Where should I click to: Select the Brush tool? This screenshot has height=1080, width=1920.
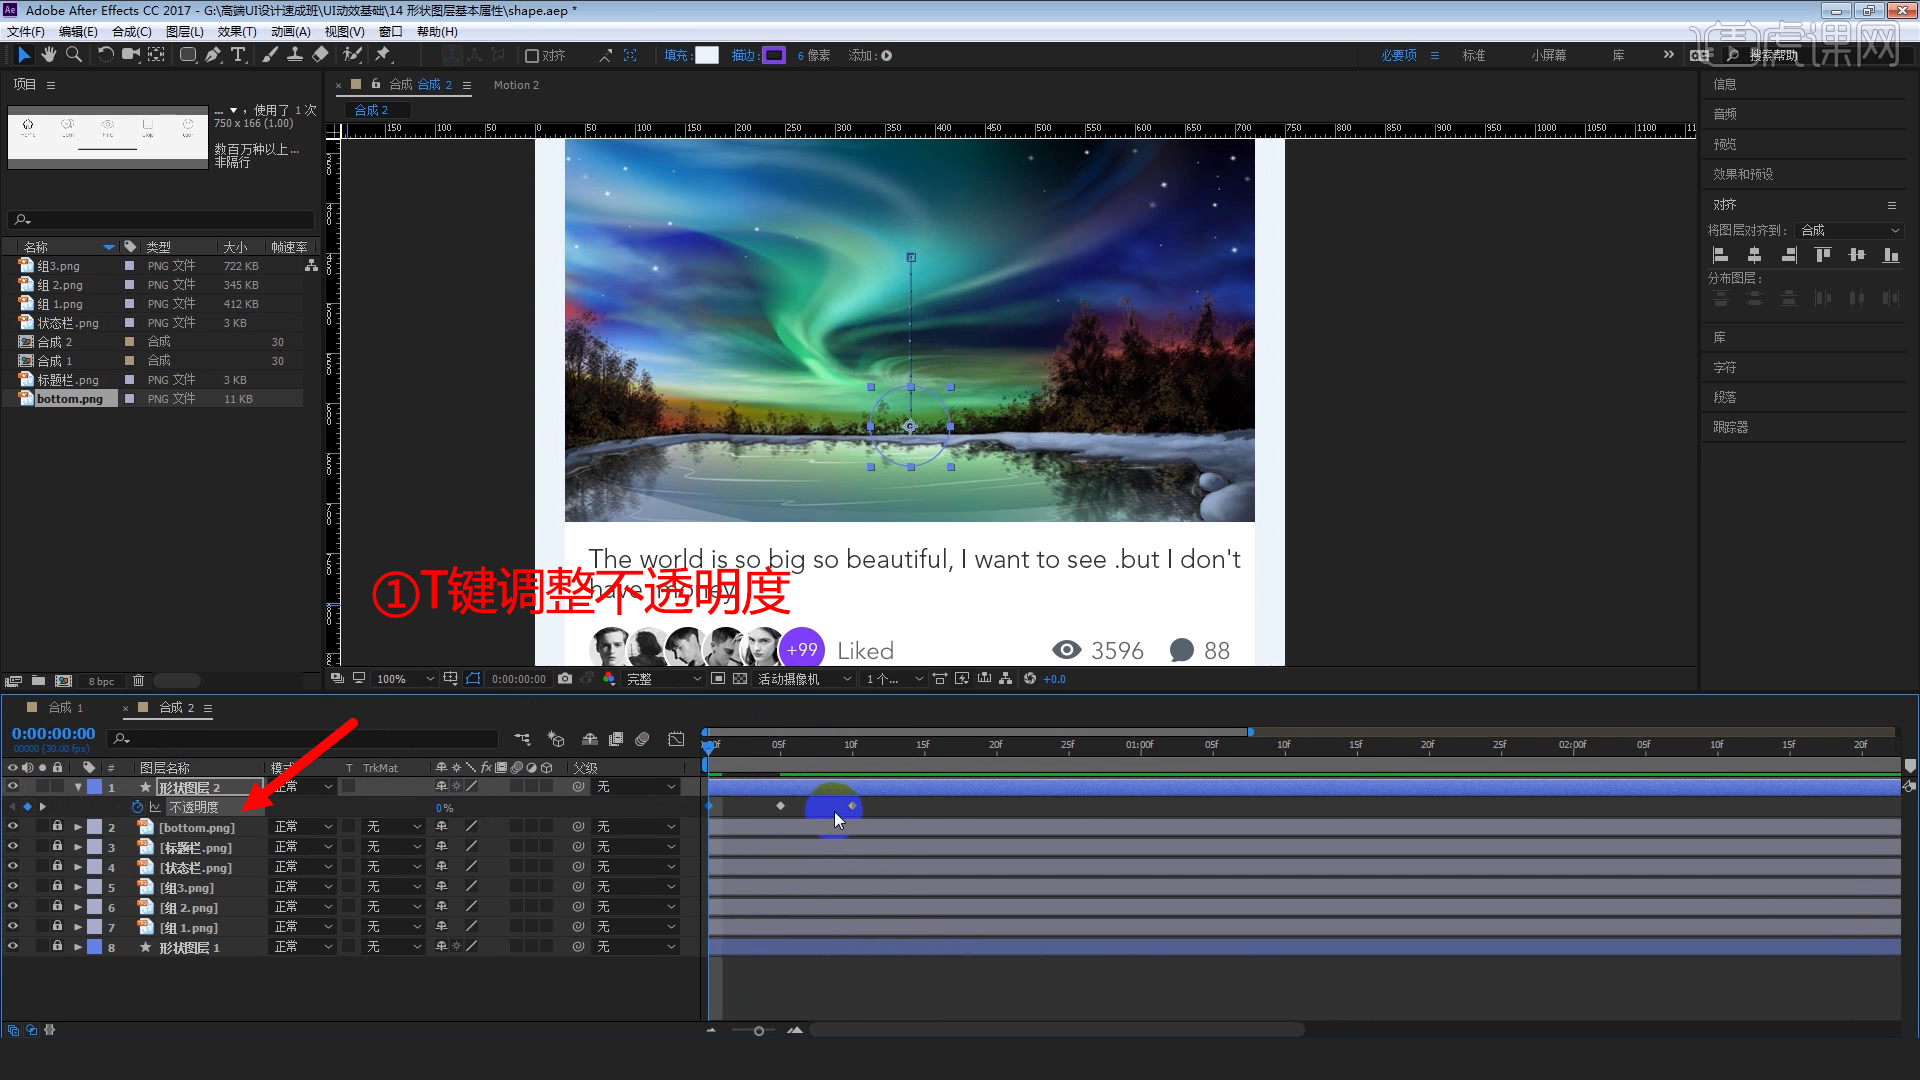click(270, 55)
